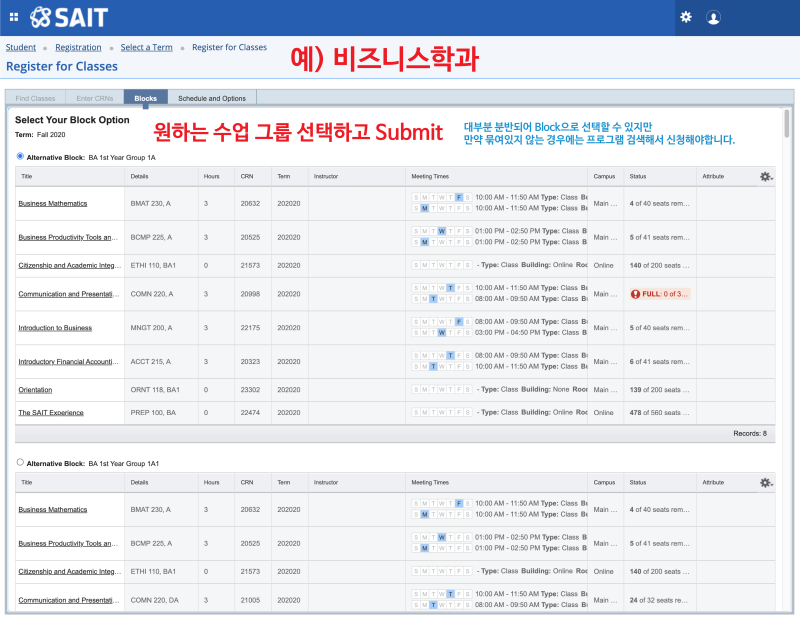
Task: Click the Student breadcrumb link
Action: pos(20,47)
